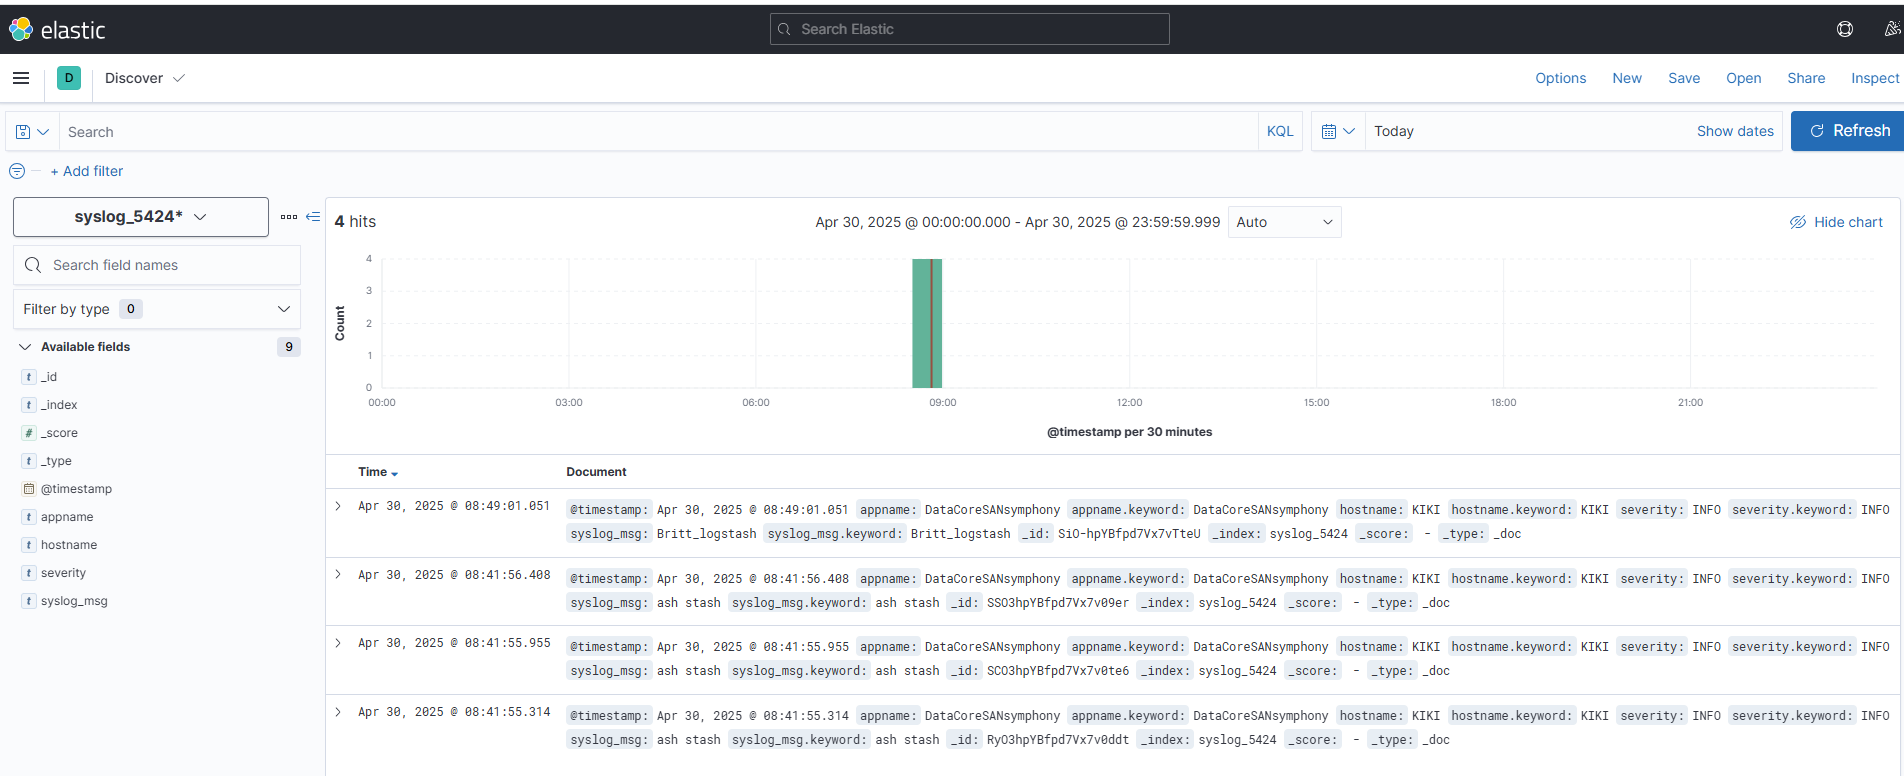1904x776 pixels.
Task: Click the Show dates link
Action: click(1735, 132)
